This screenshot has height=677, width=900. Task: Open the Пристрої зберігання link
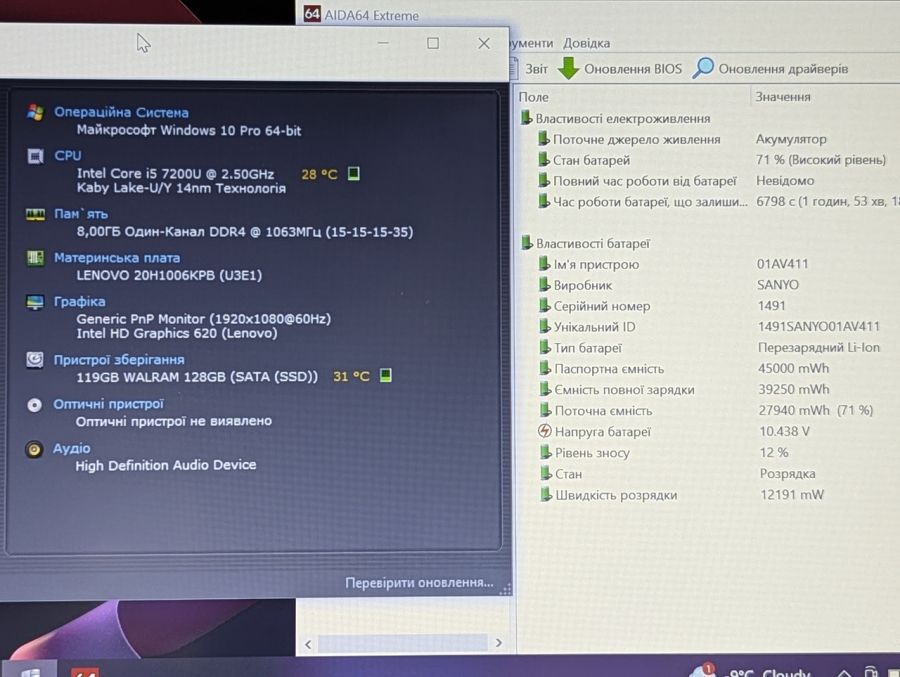[119, 359]
